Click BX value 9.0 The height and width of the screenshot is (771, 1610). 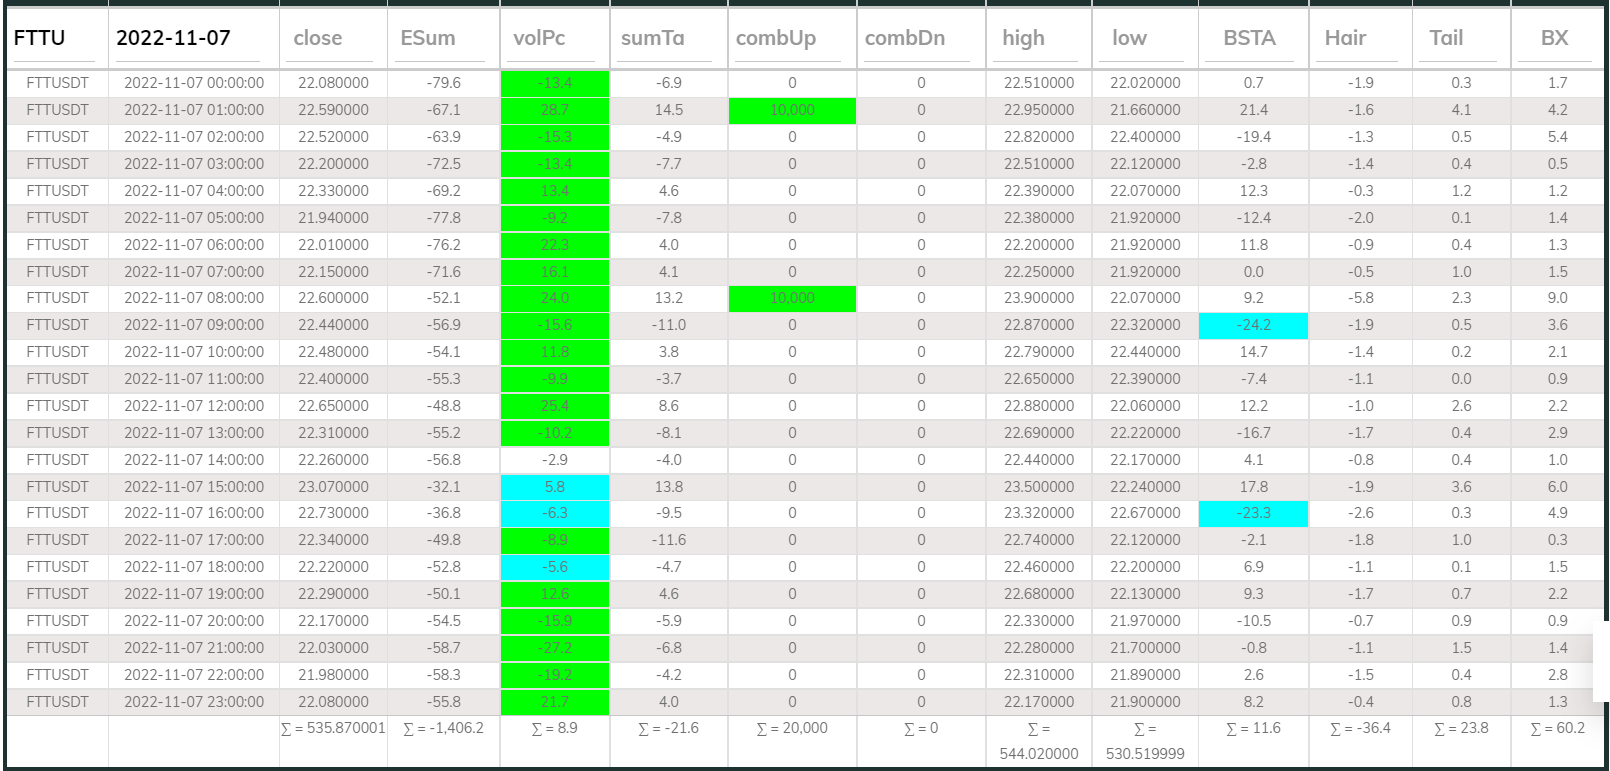pos(1558,298)
